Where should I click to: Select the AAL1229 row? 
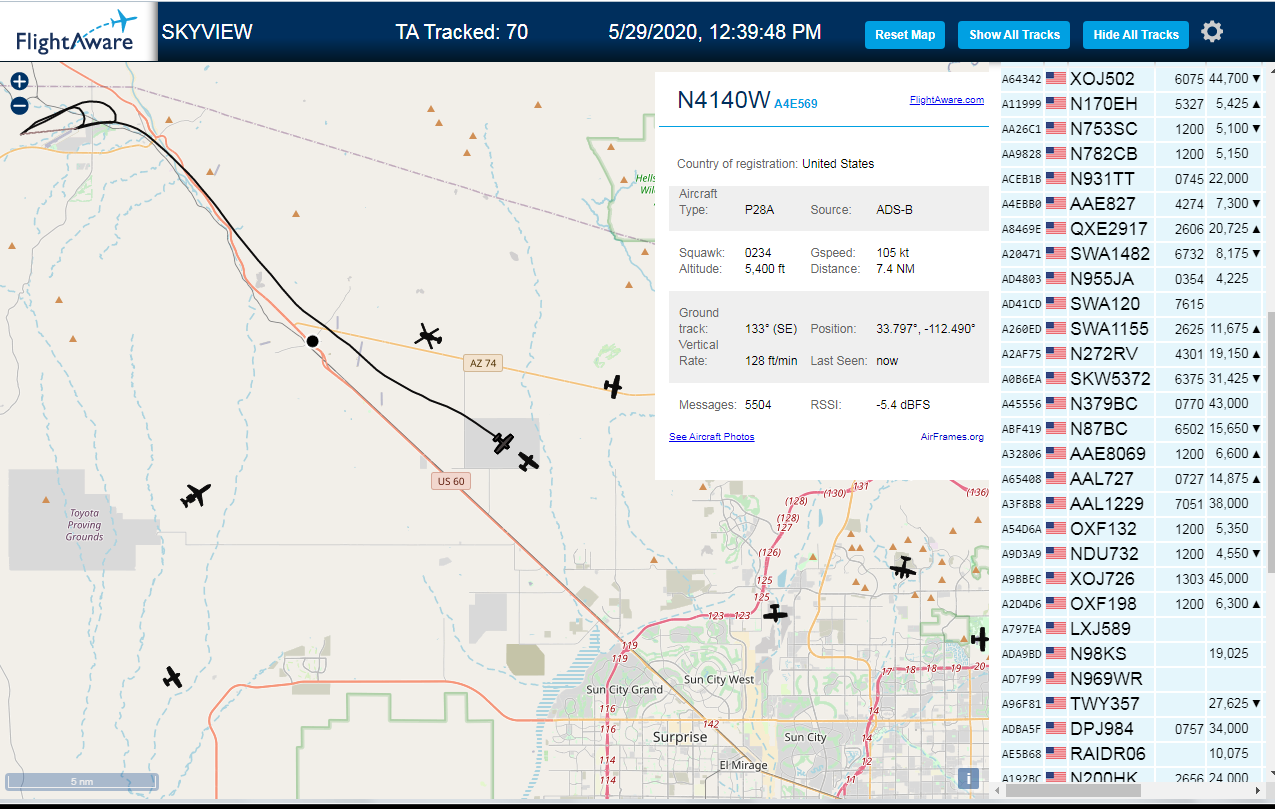point(1131,504)
